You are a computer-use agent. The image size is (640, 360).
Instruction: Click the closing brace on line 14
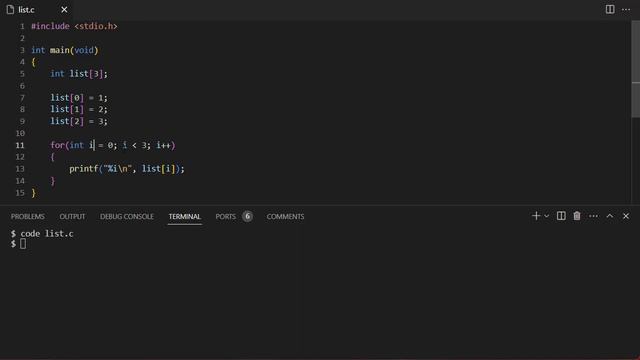coord(53,181)
